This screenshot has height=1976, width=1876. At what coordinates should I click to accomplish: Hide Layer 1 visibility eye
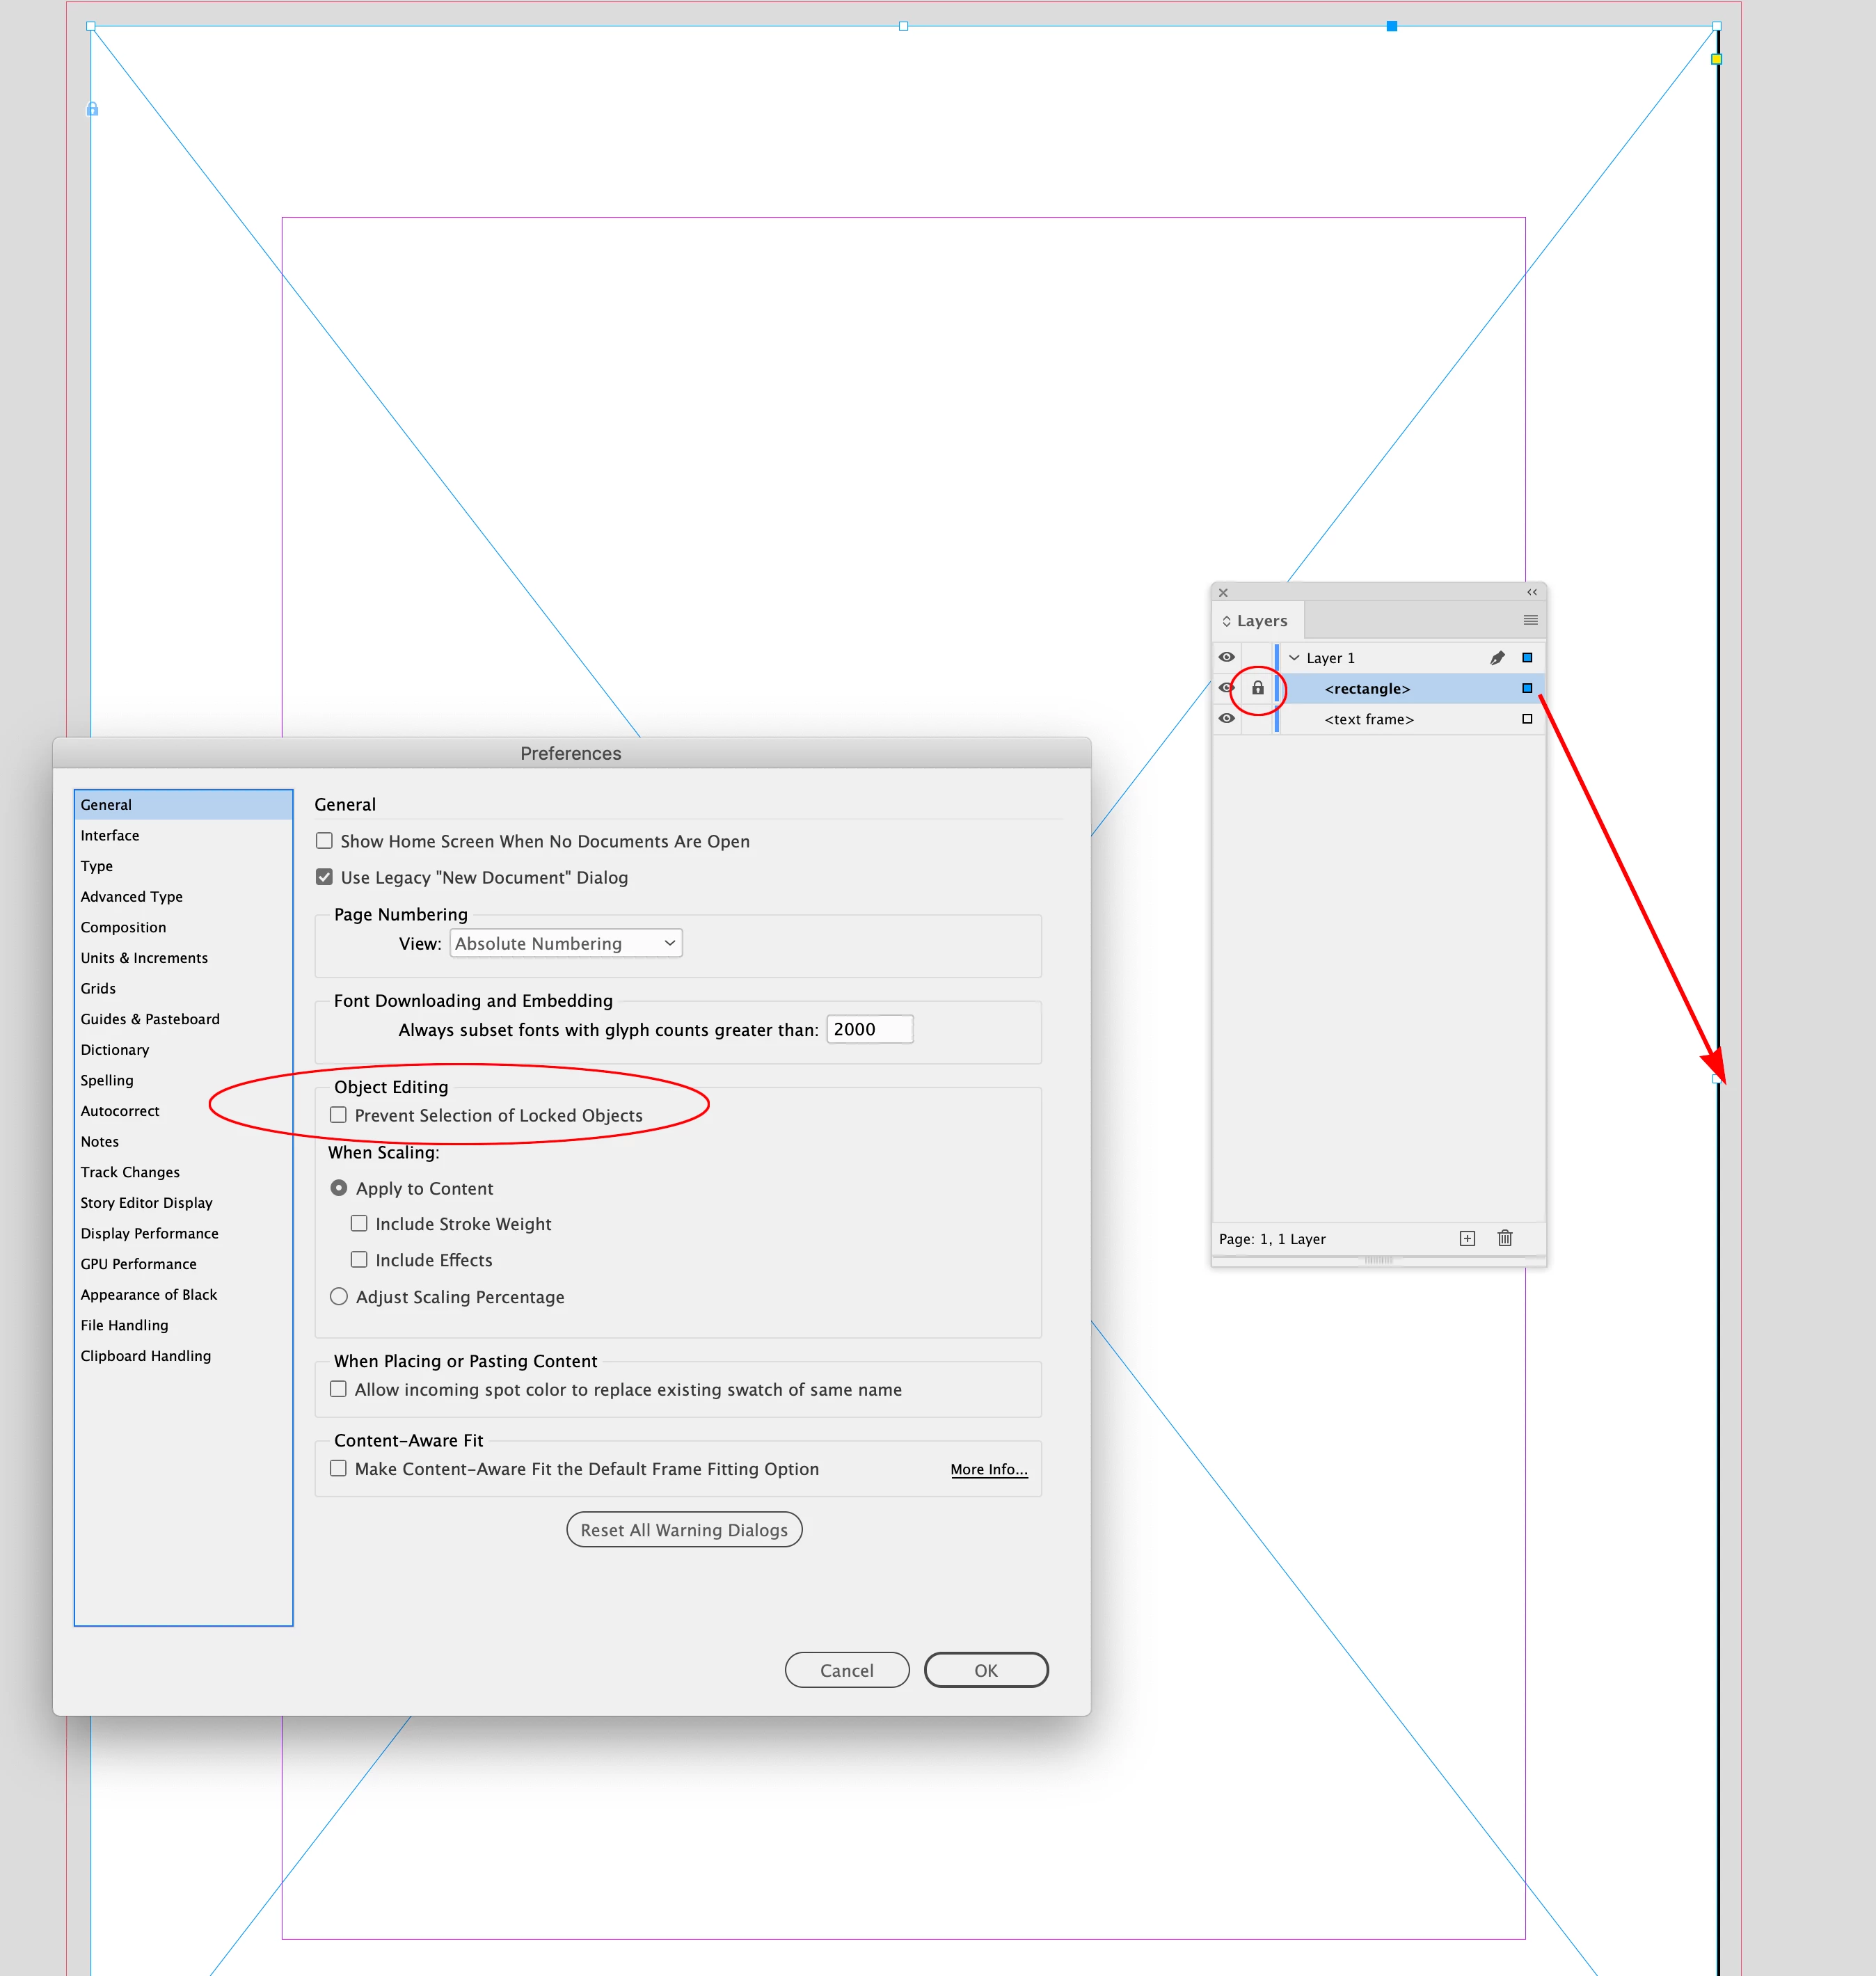pyautogui.click(x=1227, y=657)
